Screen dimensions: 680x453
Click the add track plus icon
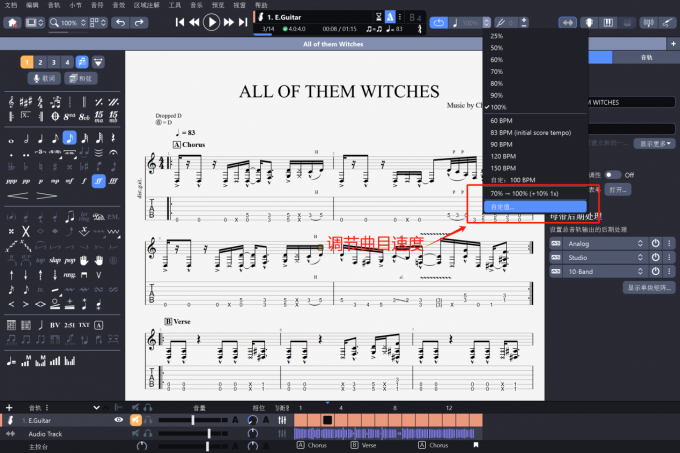[x=9, y=408]
